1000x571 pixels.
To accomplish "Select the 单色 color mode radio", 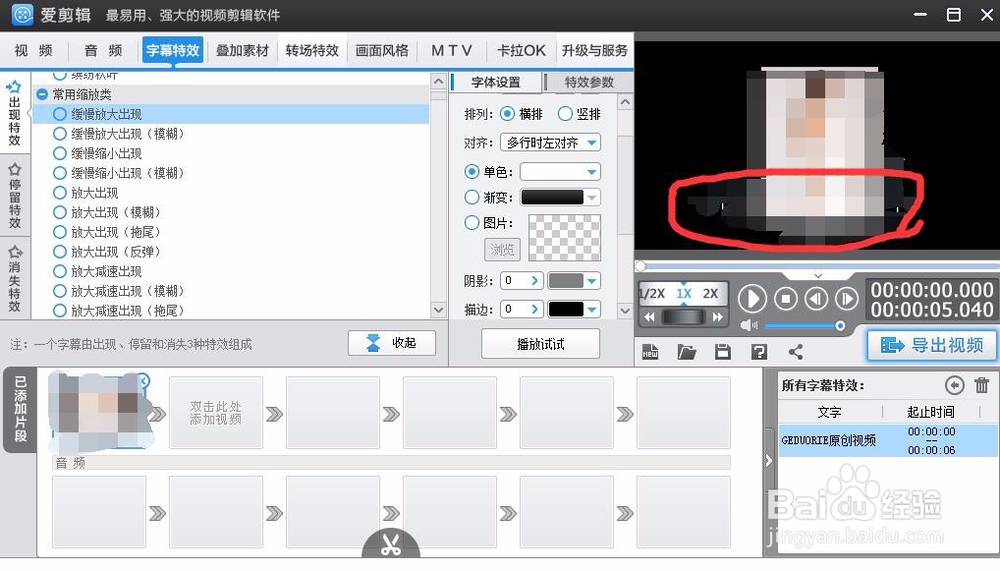I will pyautogui.click(x=472, y=172).
